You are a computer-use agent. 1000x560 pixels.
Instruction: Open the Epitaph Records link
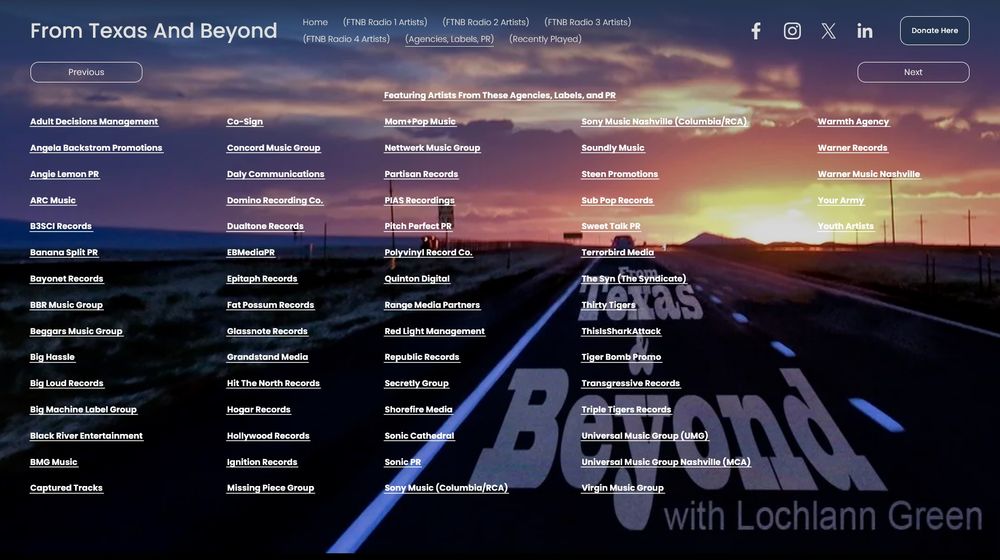[x=262, y=278]
